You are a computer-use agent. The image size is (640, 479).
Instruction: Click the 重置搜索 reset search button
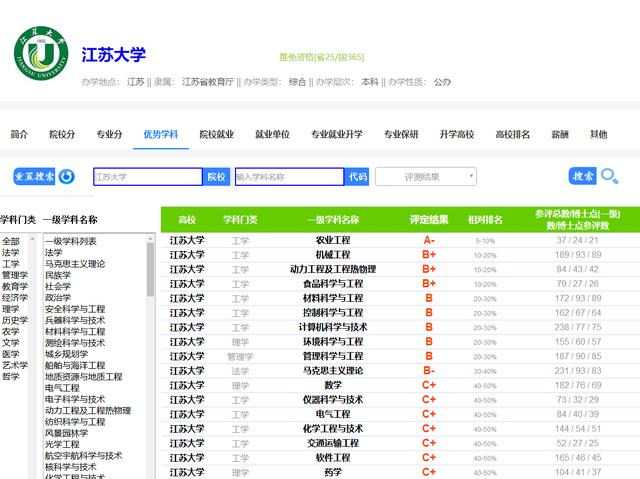pos(34,177)
